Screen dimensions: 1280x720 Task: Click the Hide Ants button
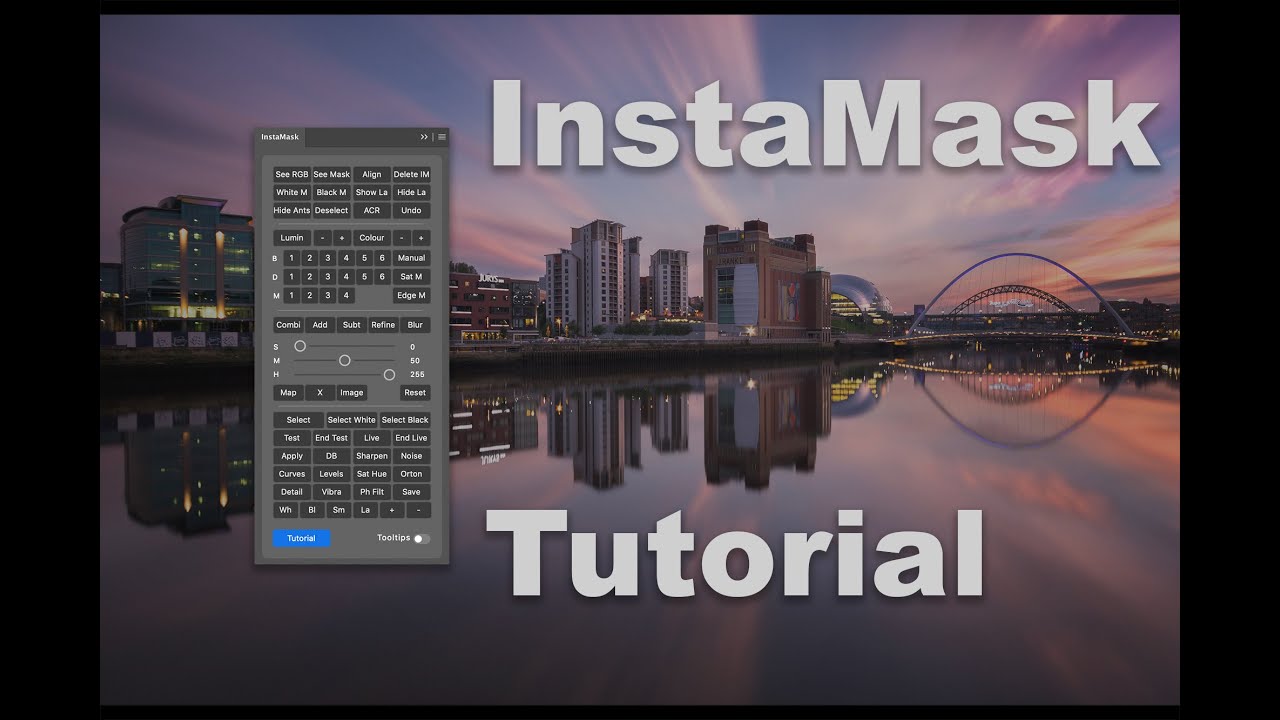point(292,210)
